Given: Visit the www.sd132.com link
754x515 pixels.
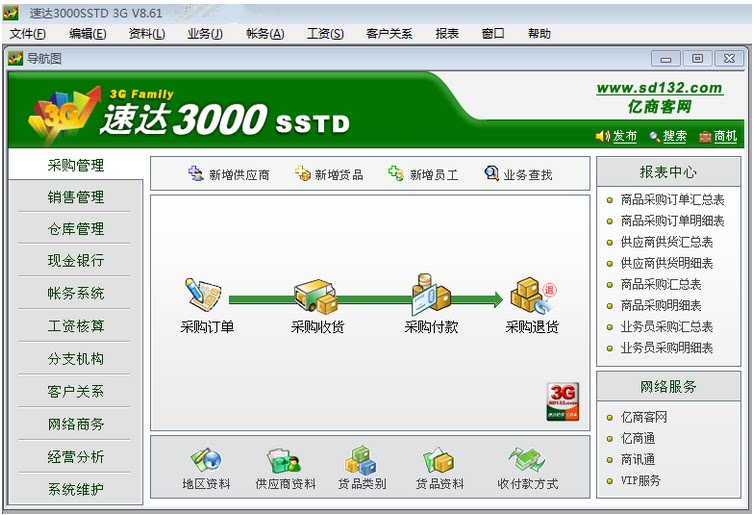Looking at the screenshot, I should tap(659, 88).
